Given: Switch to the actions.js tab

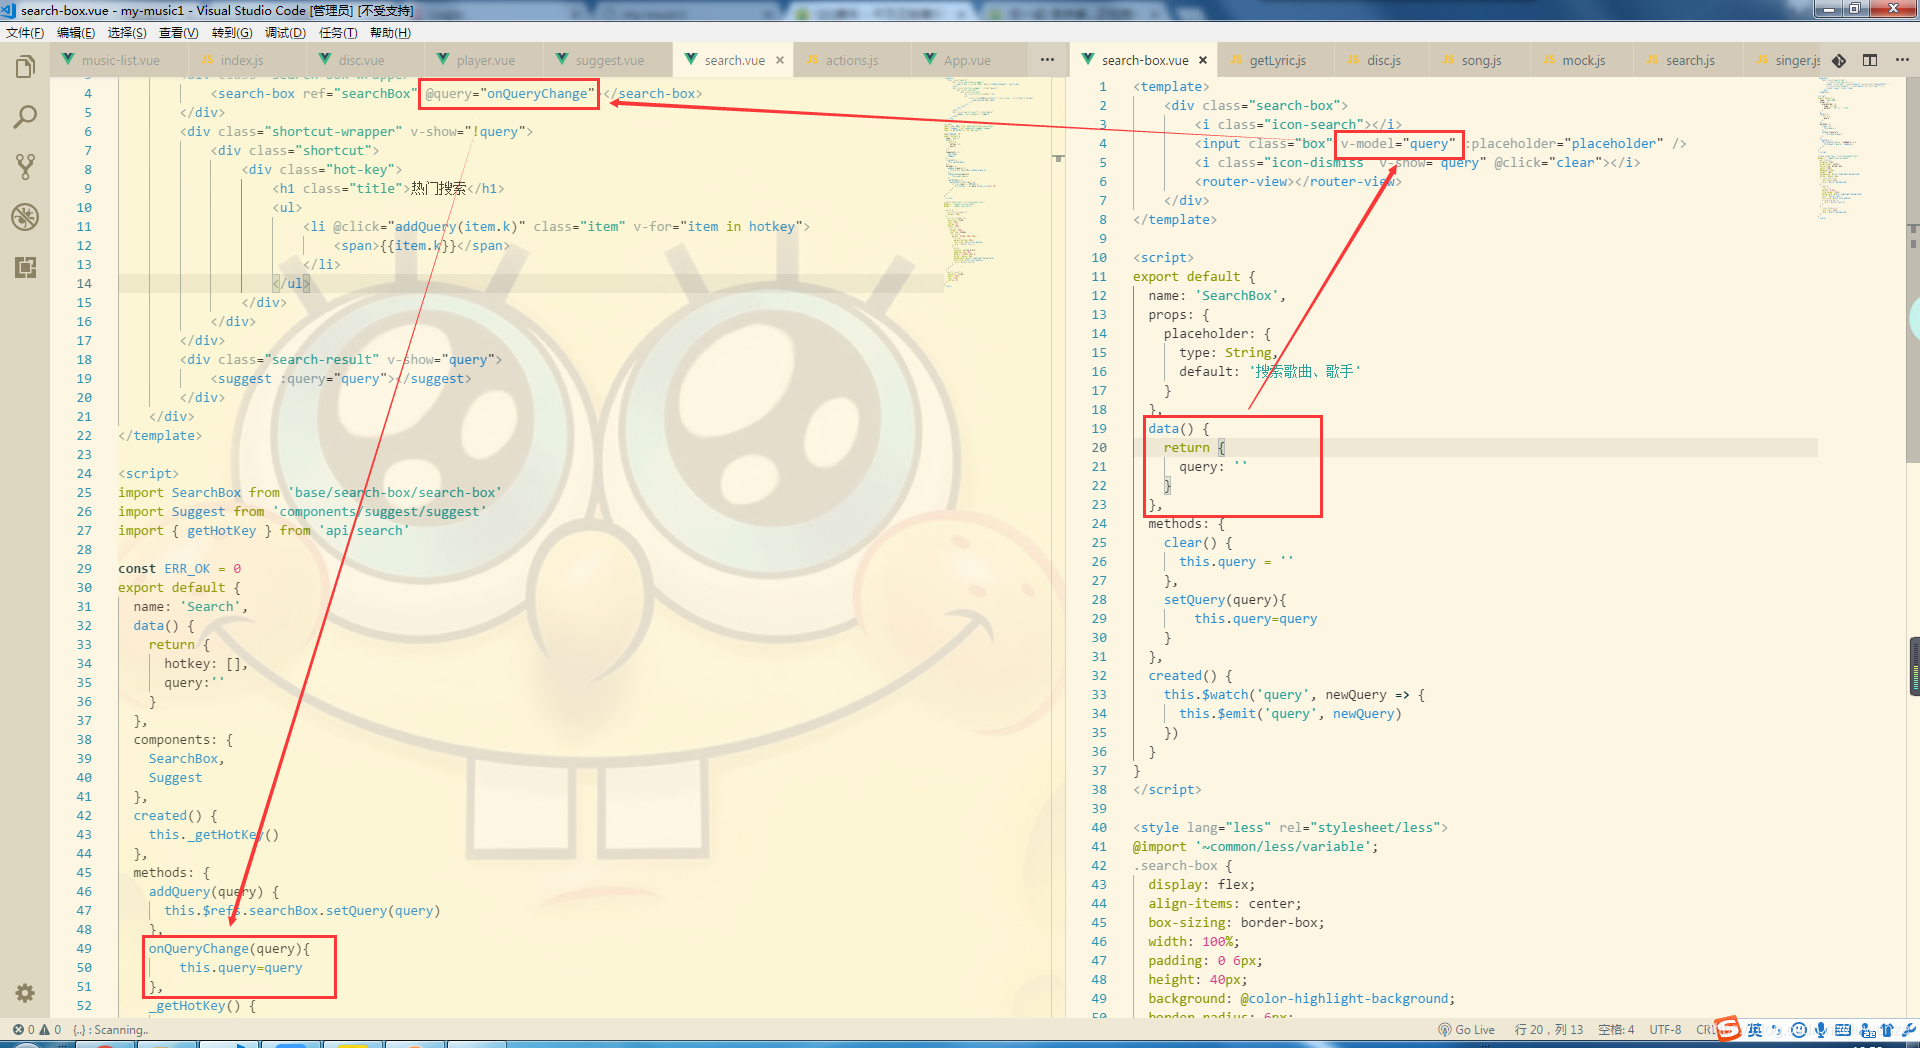Looking at the screenshot, I should pos(851,60).
